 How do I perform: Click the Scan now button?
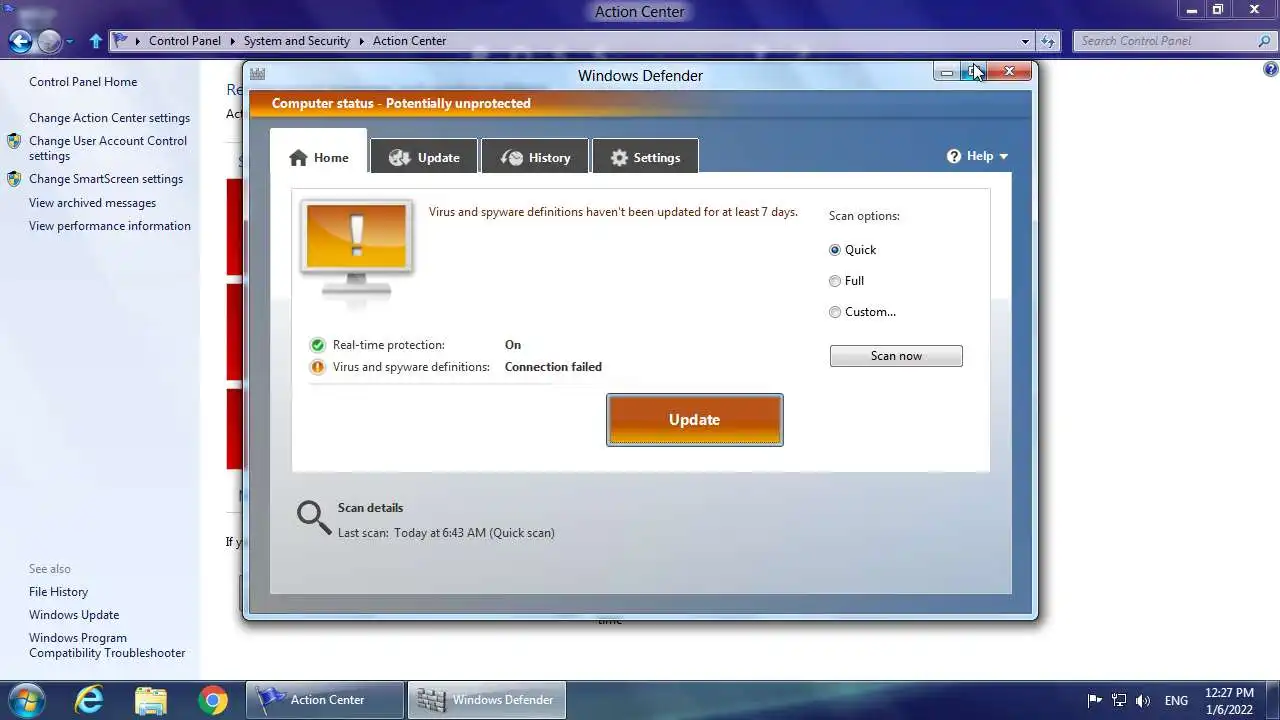[896, 356]
